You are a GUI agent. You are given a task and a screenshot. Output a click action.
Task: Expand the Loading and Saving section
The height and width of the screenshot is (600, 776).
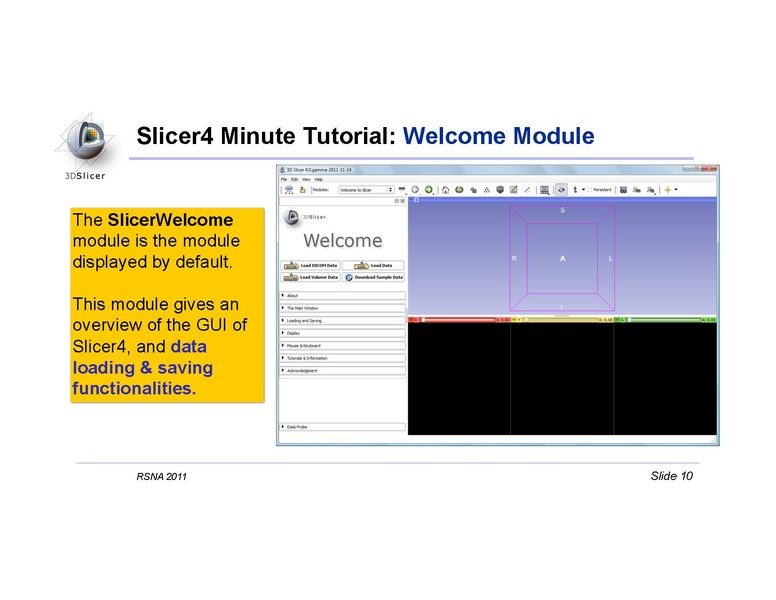(342, 321)
